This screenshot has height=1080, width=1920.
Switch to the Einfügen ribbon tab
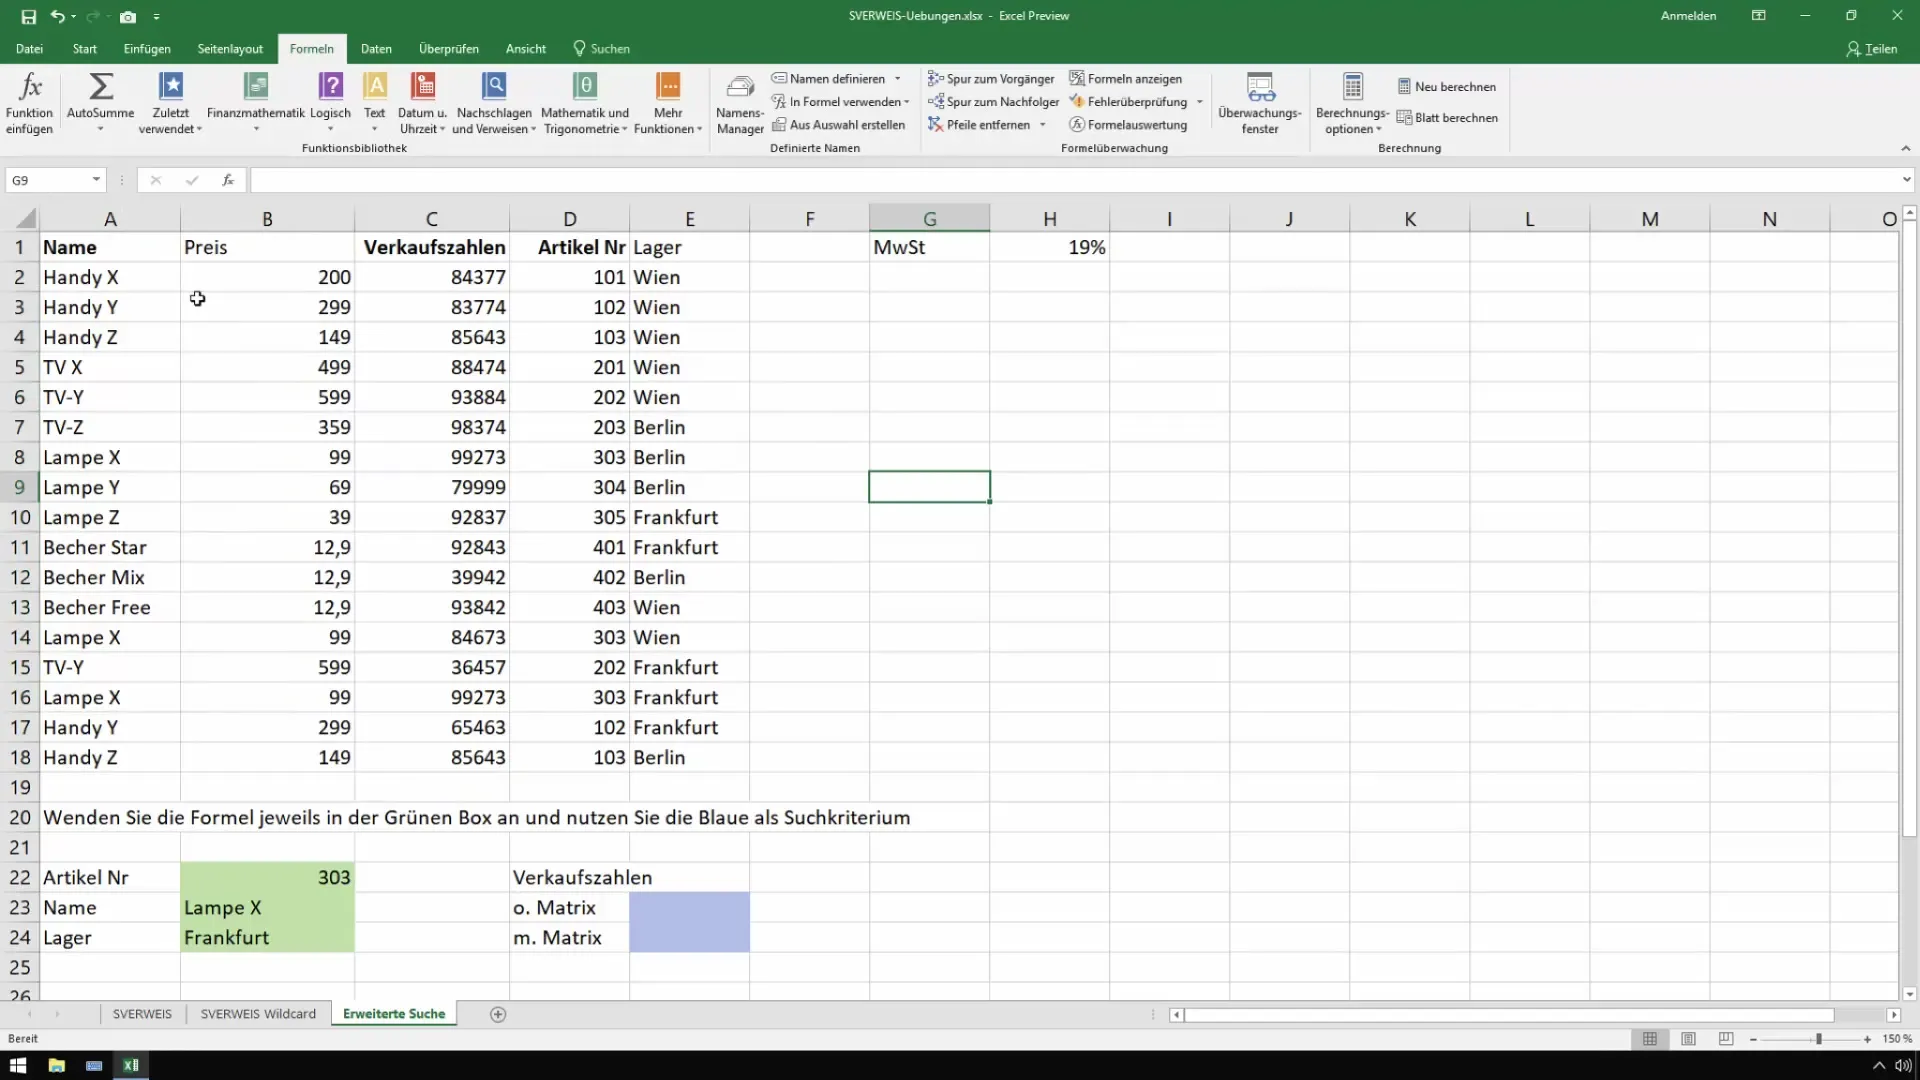coord(147,48)
